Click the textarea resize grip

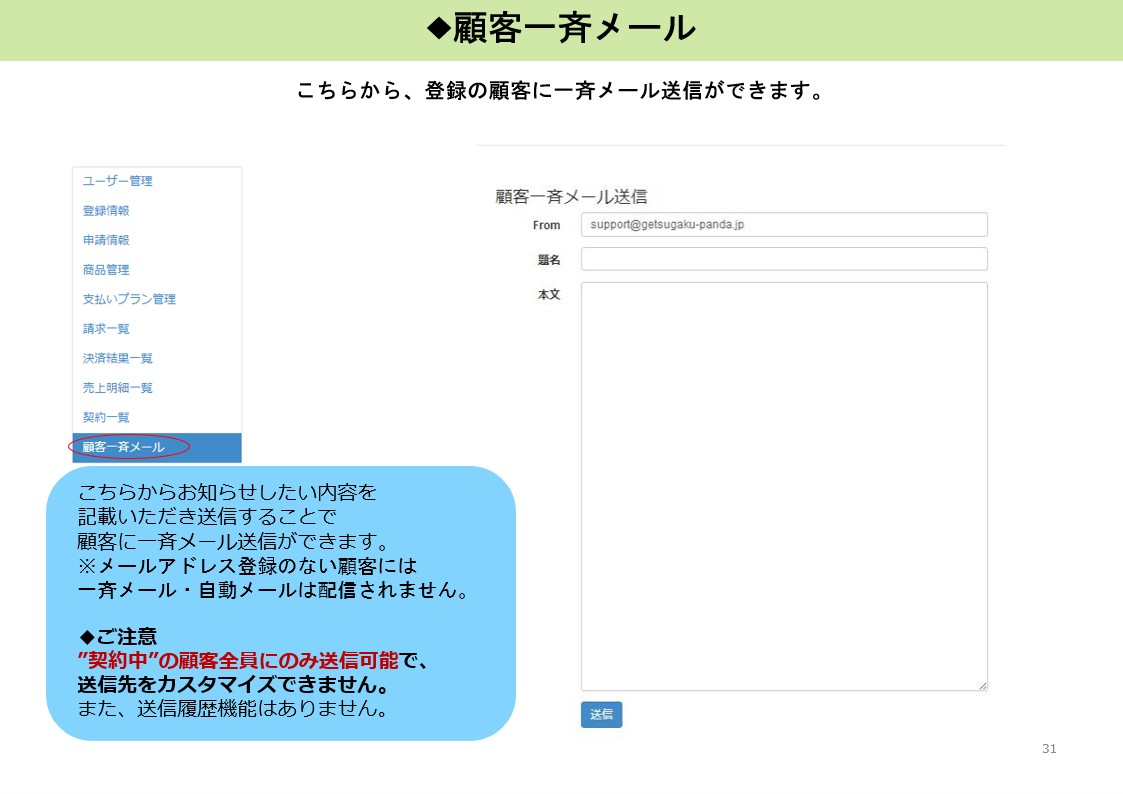click(982, 685)
